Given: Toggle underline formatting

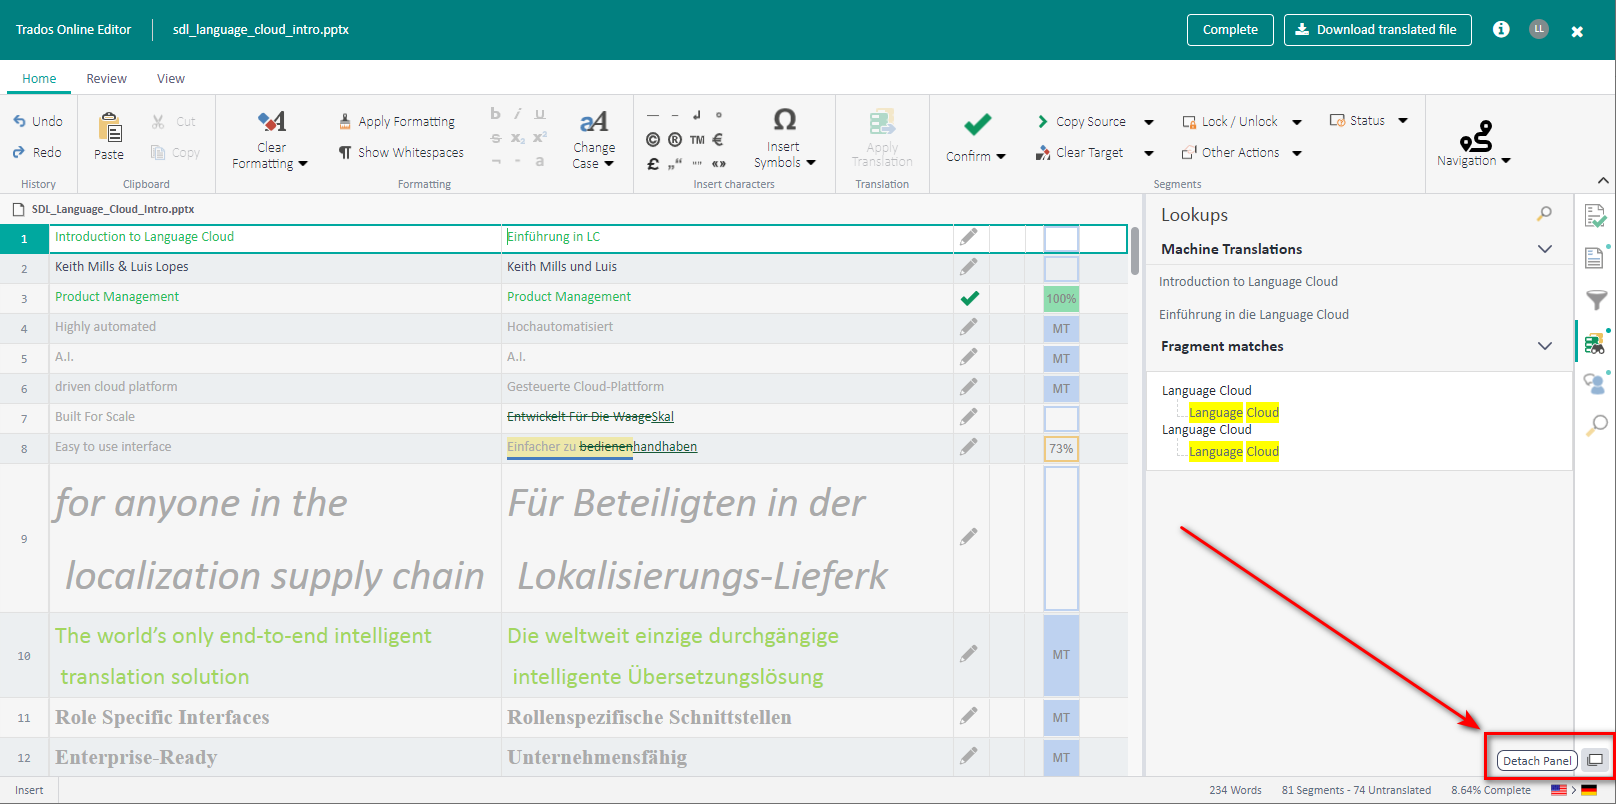Looking at the screenshot, I should (x=540, y=114).
